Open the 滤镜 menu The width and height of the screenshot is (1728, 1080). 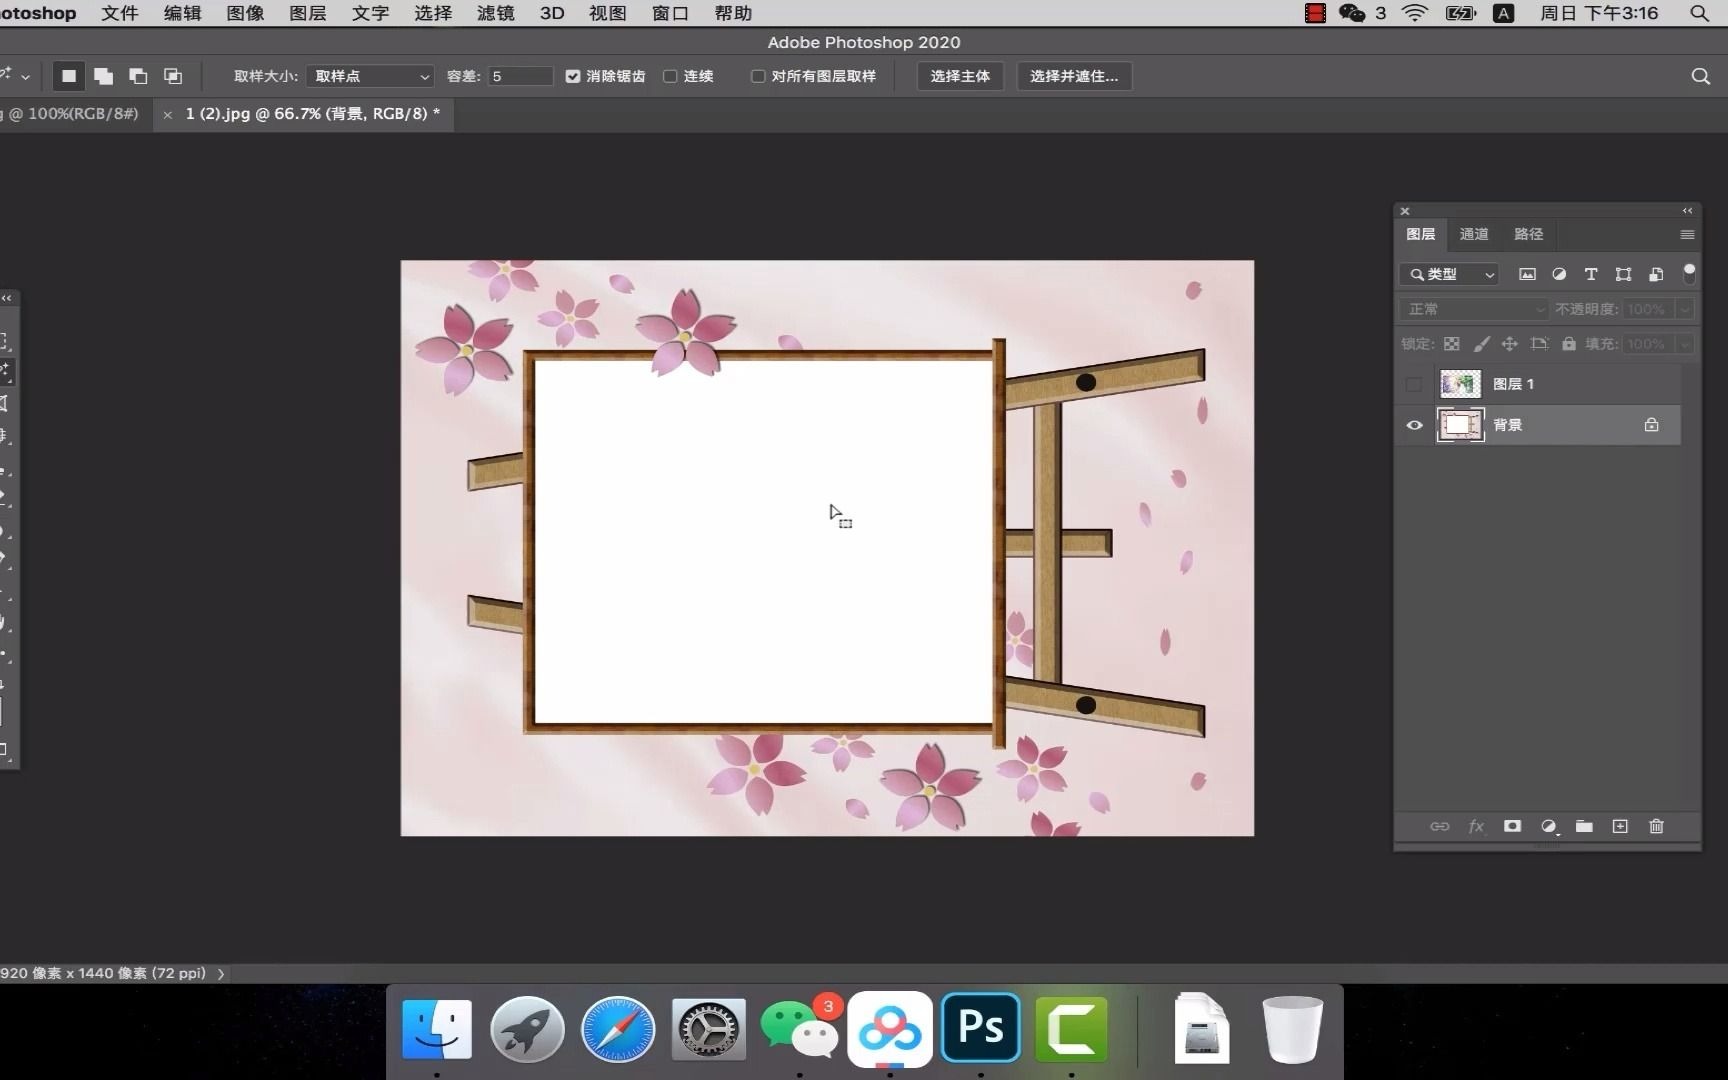(494, 13)
